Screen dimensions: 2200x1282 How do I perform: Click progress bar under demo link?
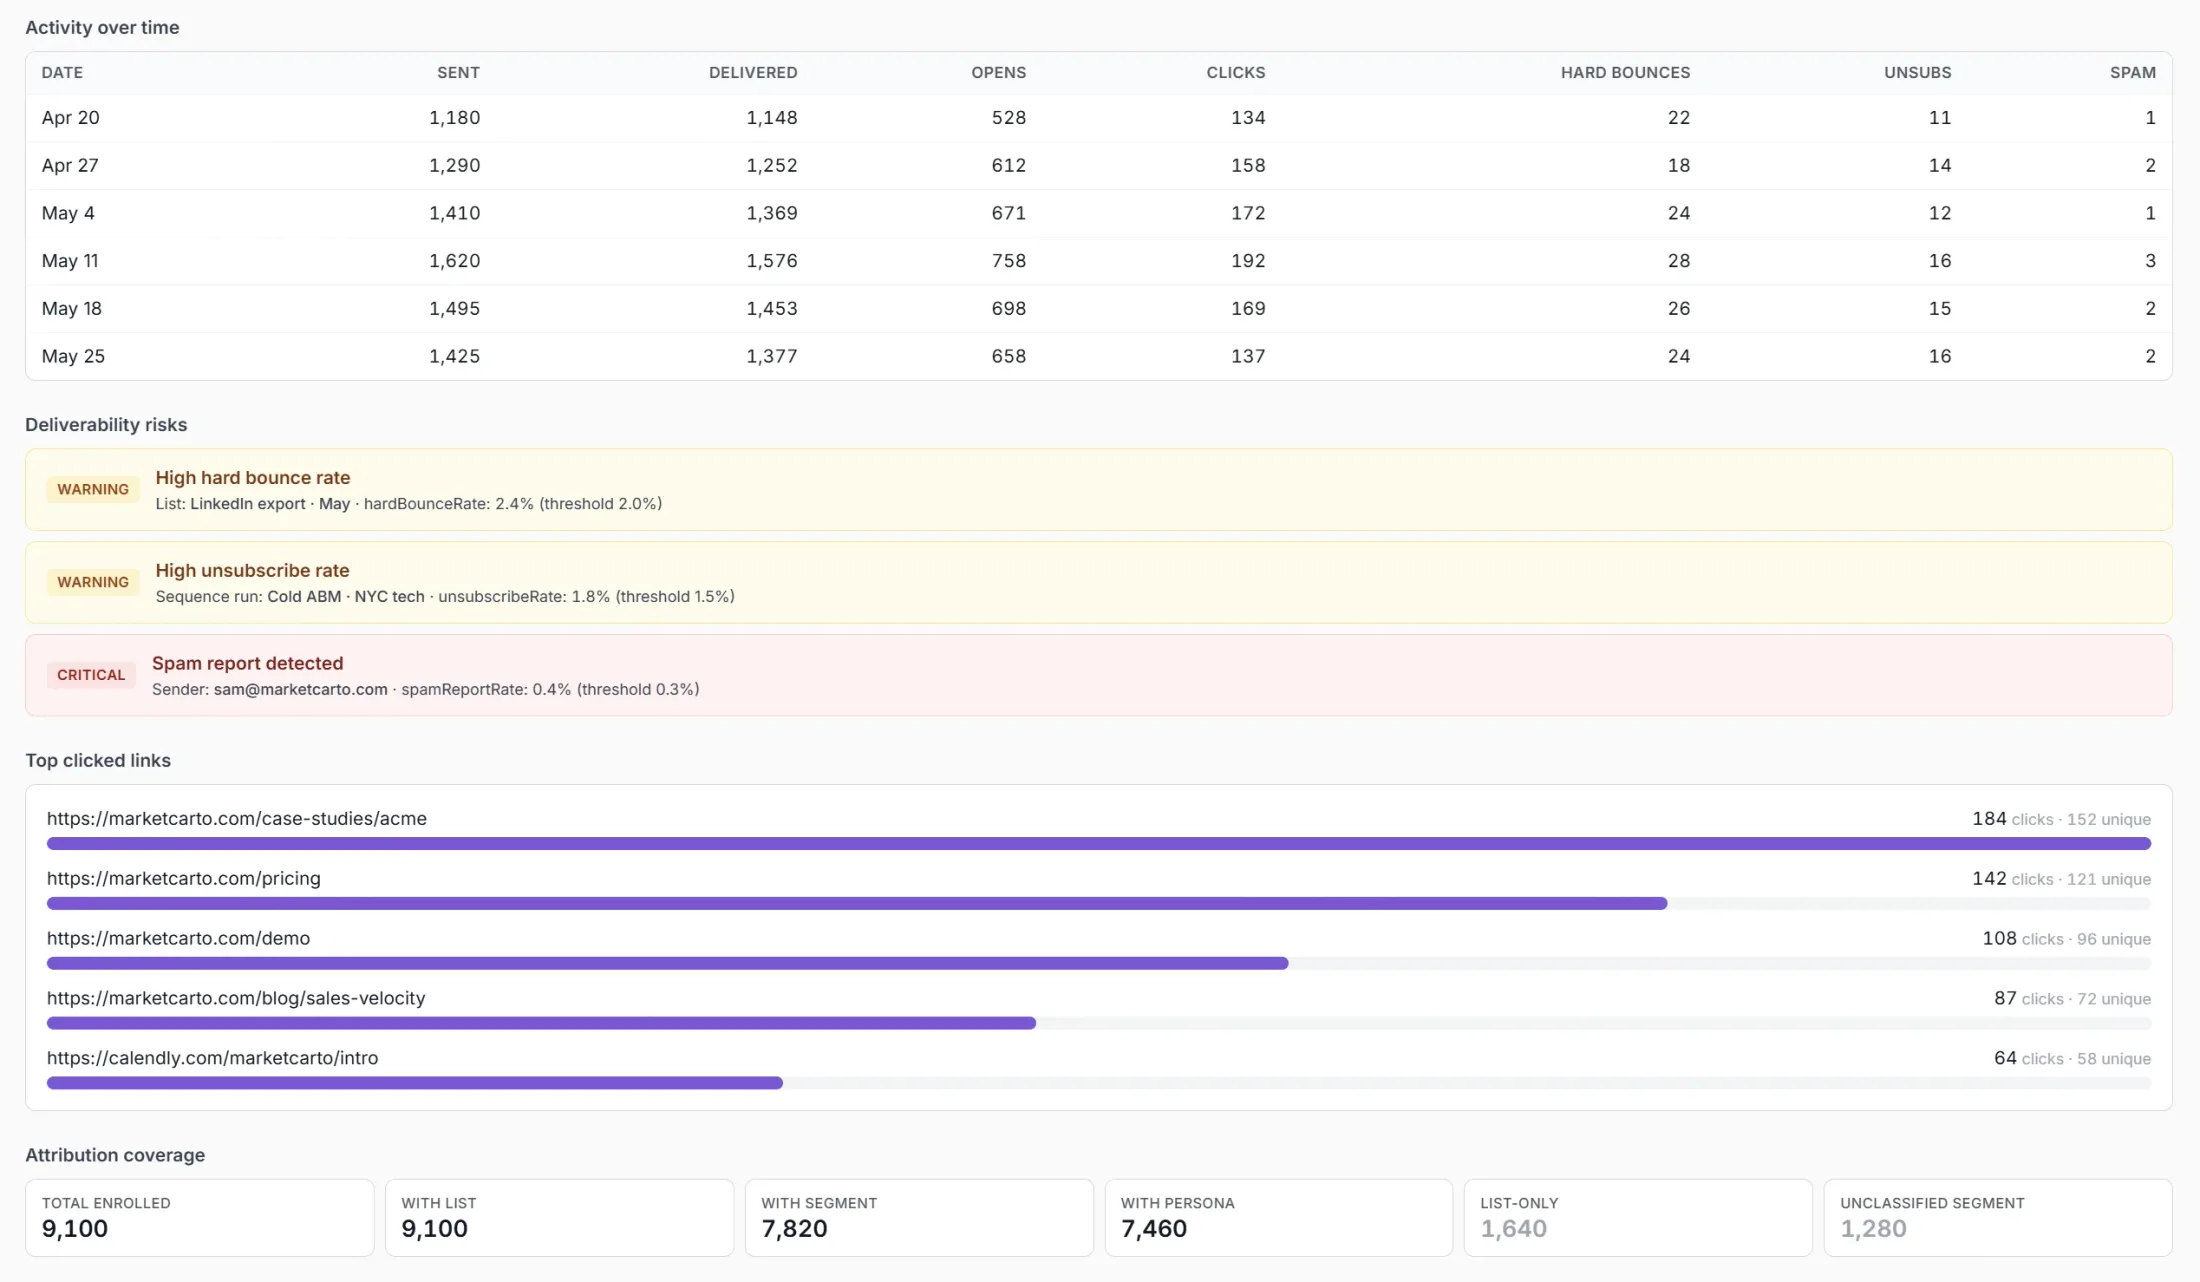[1099, 964]
